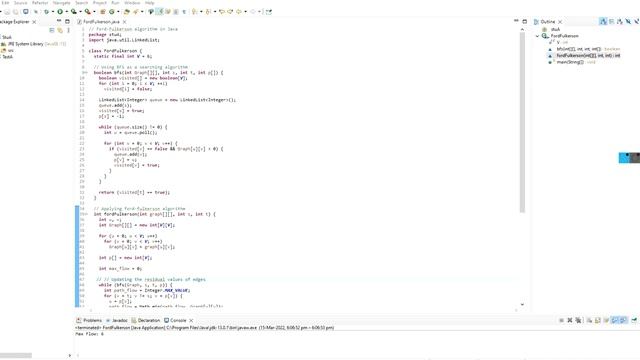Collapse all in Package Explorer
The height and width of the screenshot is (360, 640).
click(x=52, y=30)
